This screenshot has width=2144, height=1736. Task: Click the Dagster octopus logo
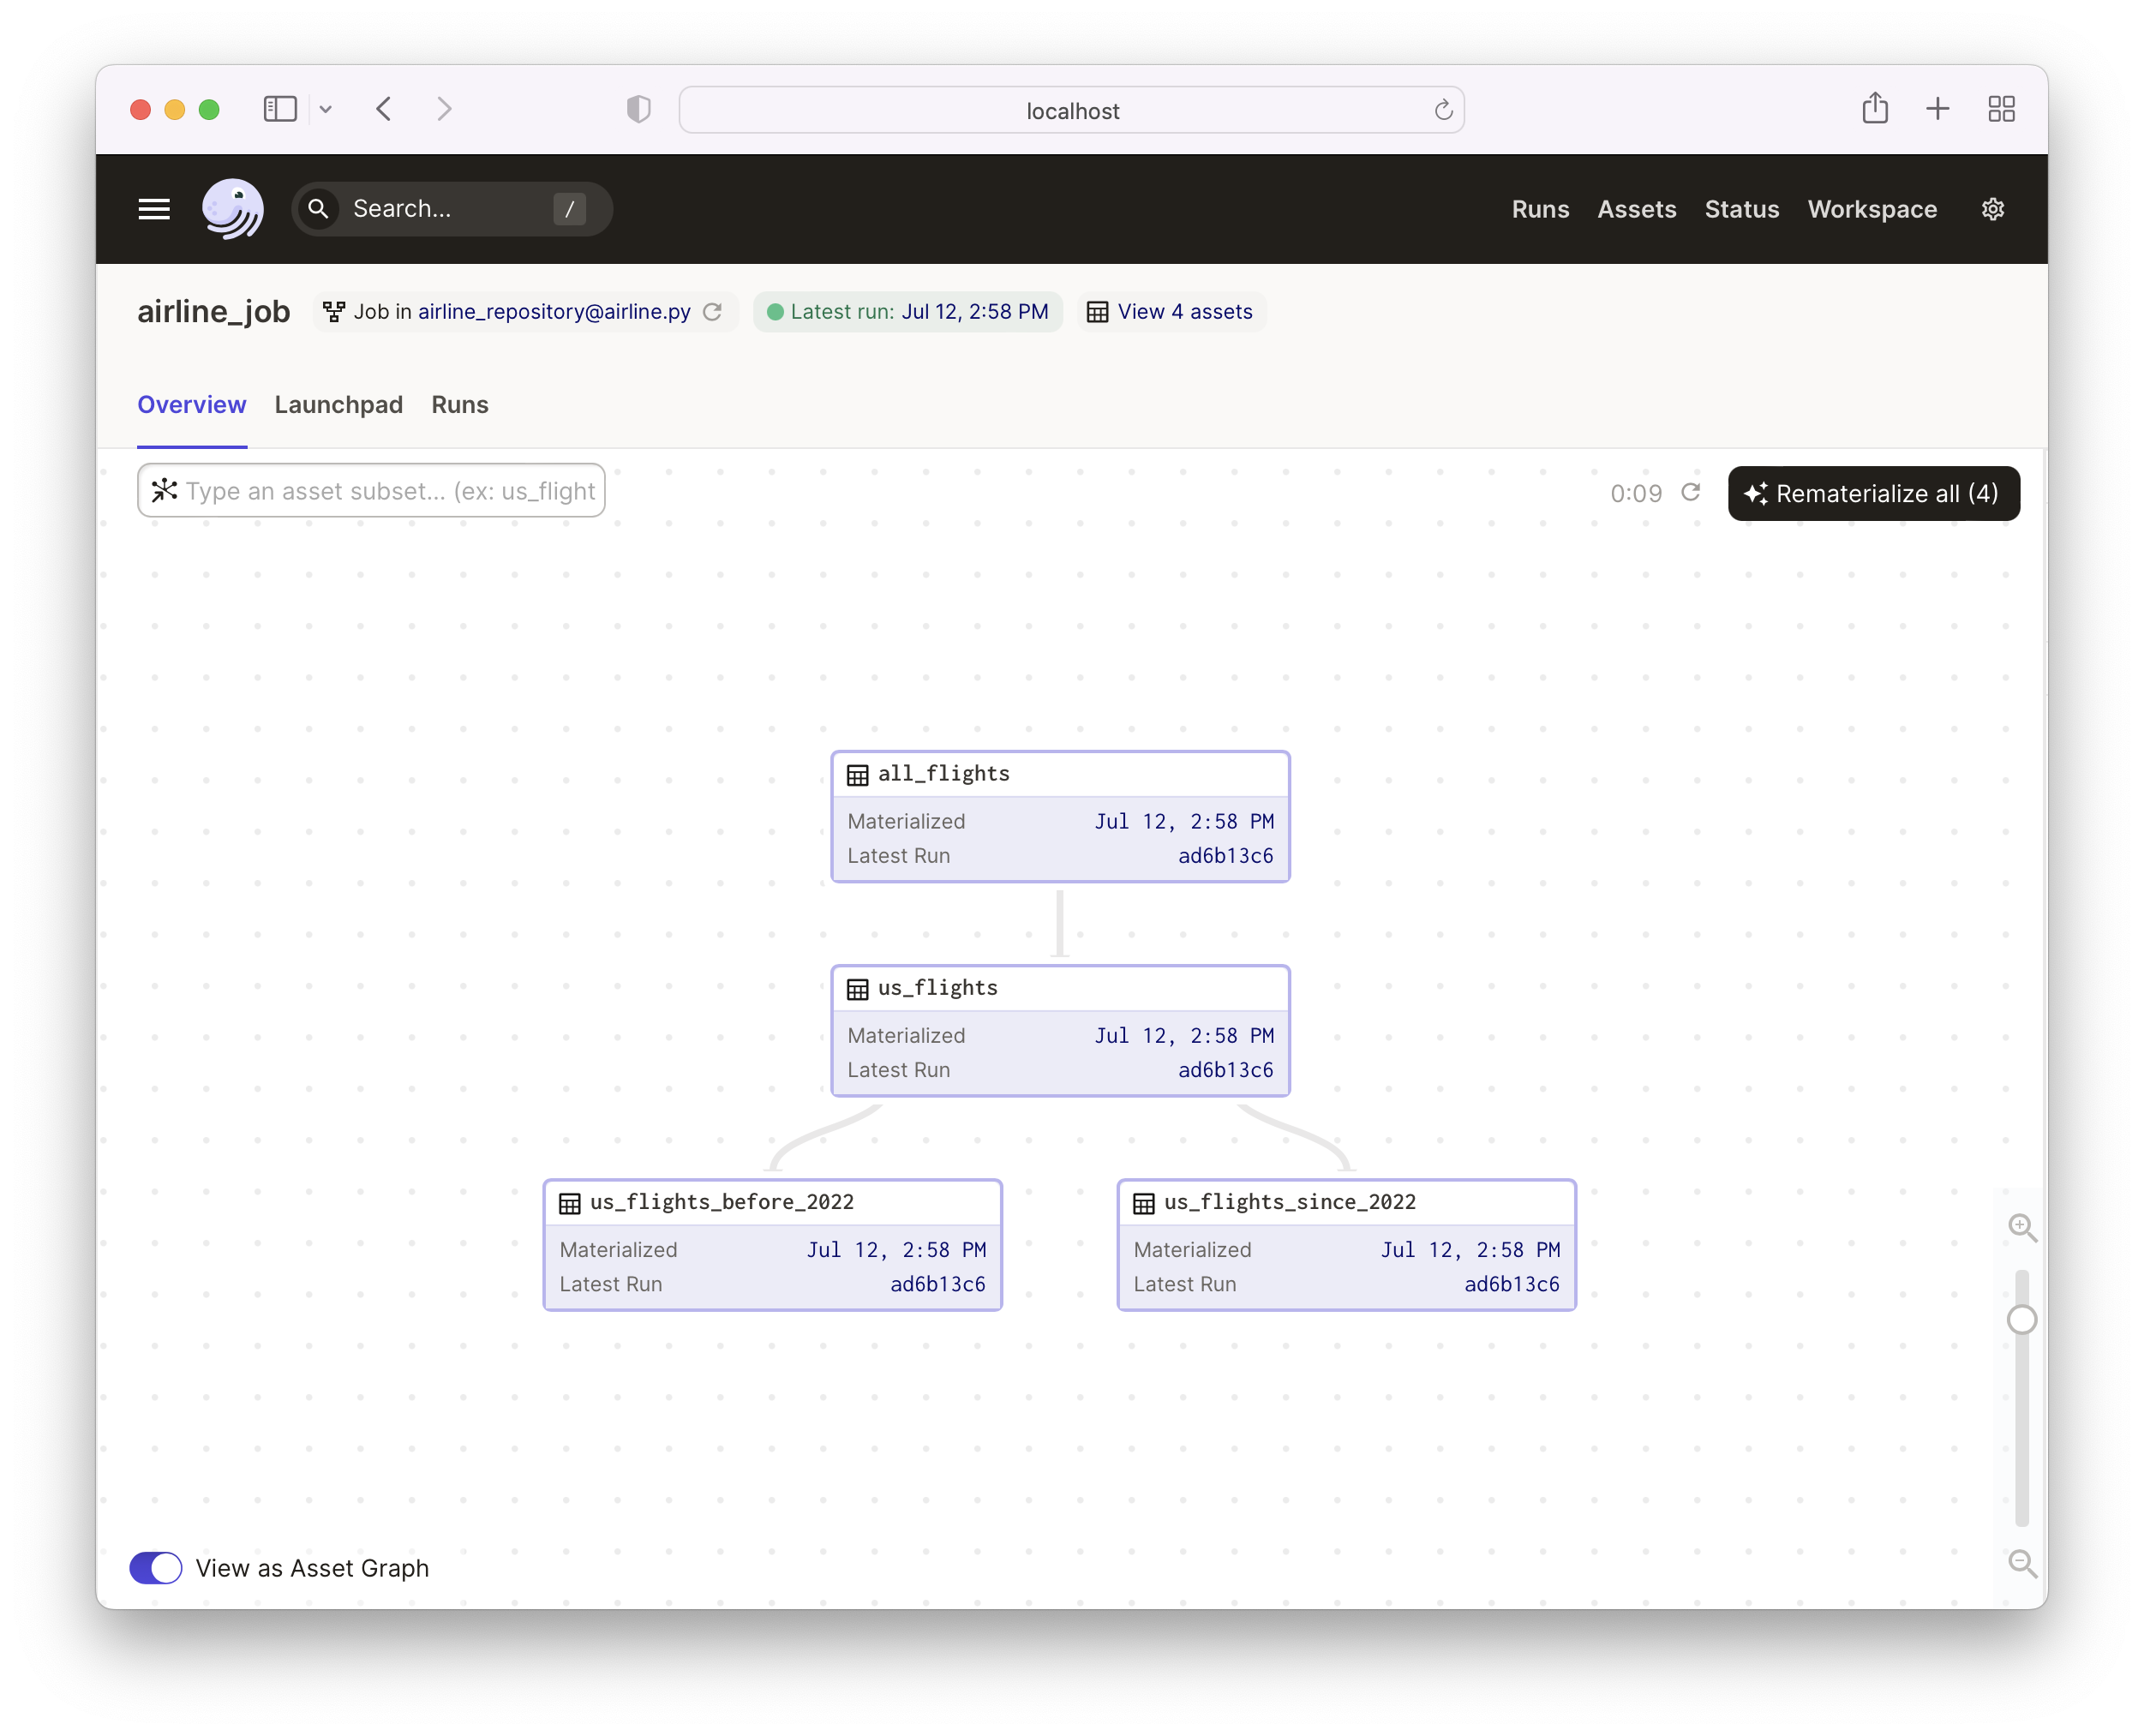coord(232,209)
